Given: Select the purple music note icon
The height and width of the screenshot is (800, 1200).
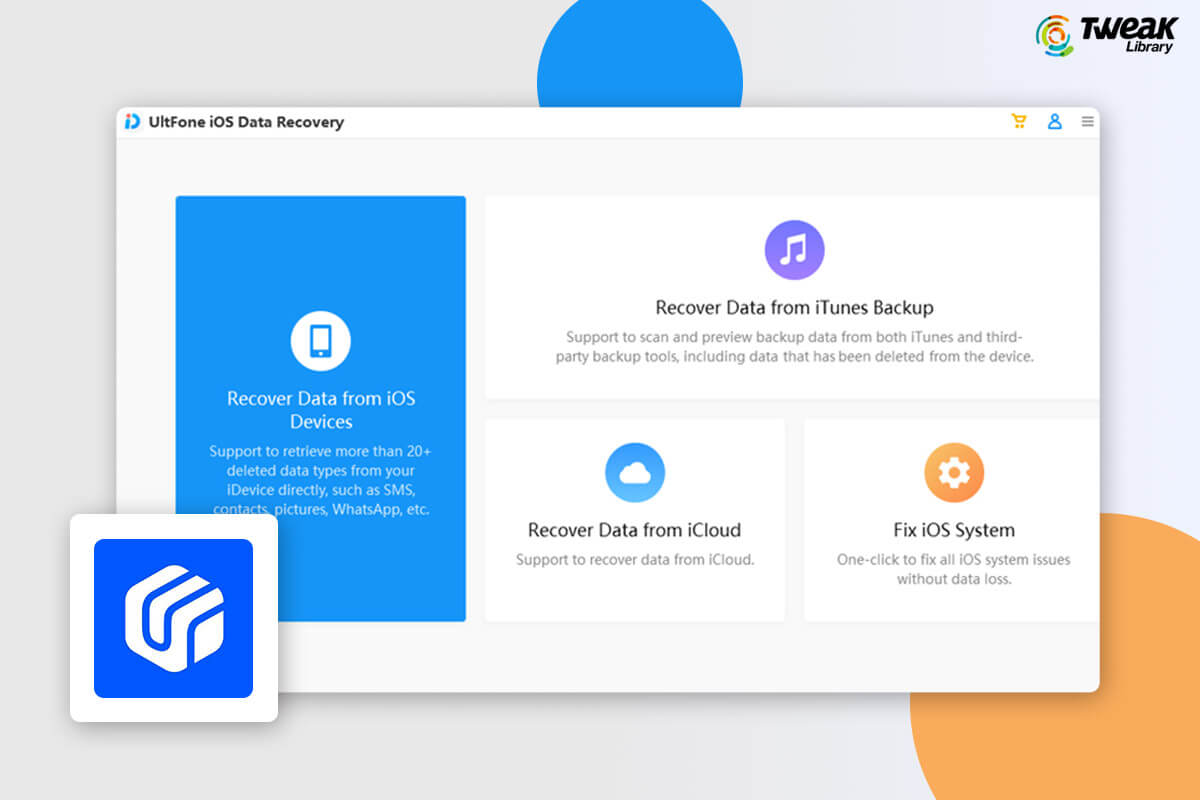Looking at the screenshot, I should coord(794,248).
